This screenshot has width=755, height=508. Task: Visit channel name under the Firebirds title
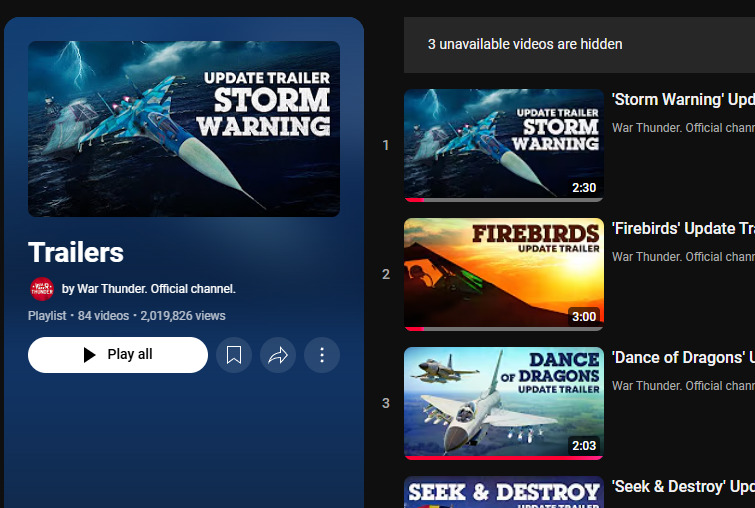pyautogui.click(x=683, y=257)
